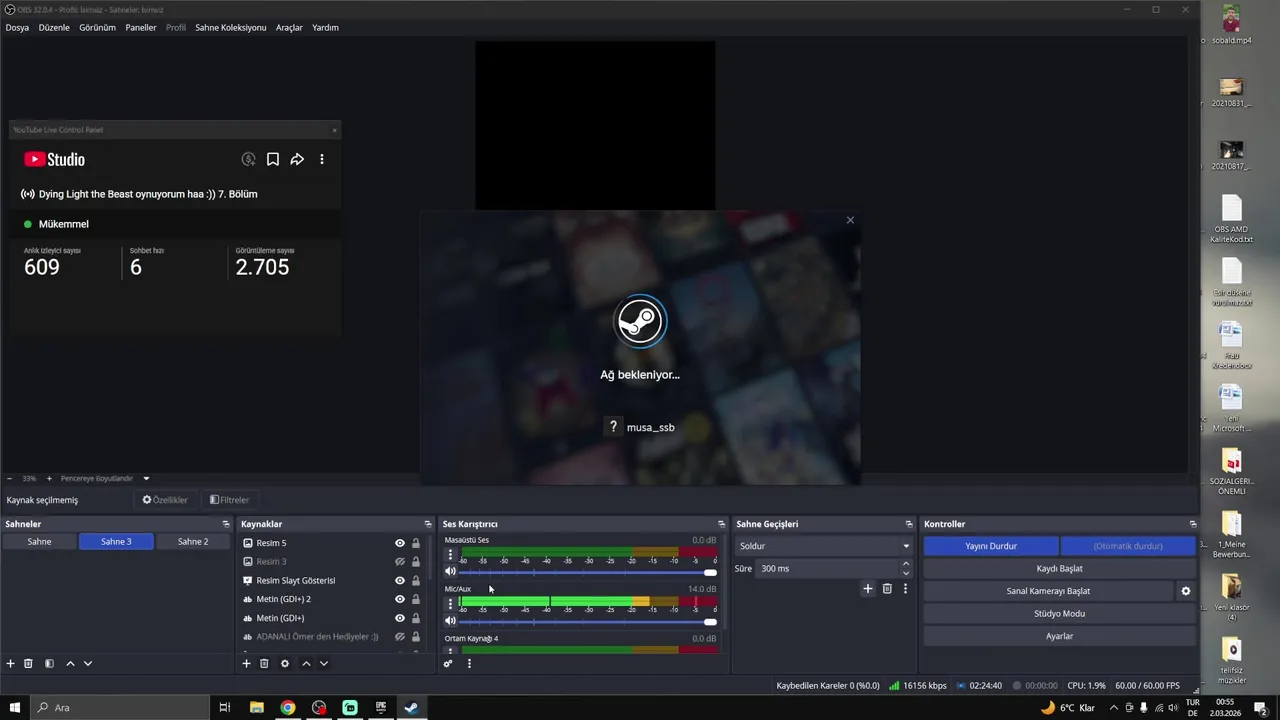This screenshot has height=720, width=1280.
Task: Pop out the Sahneler dock panel
Action: (x=226, y=524)
